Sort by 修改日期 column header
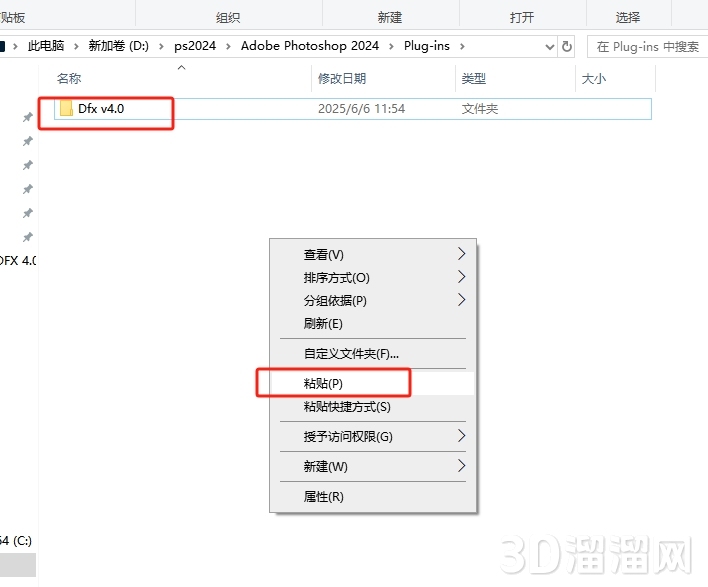The height and width of the screenshot is (587, 708). coord(342,79)
